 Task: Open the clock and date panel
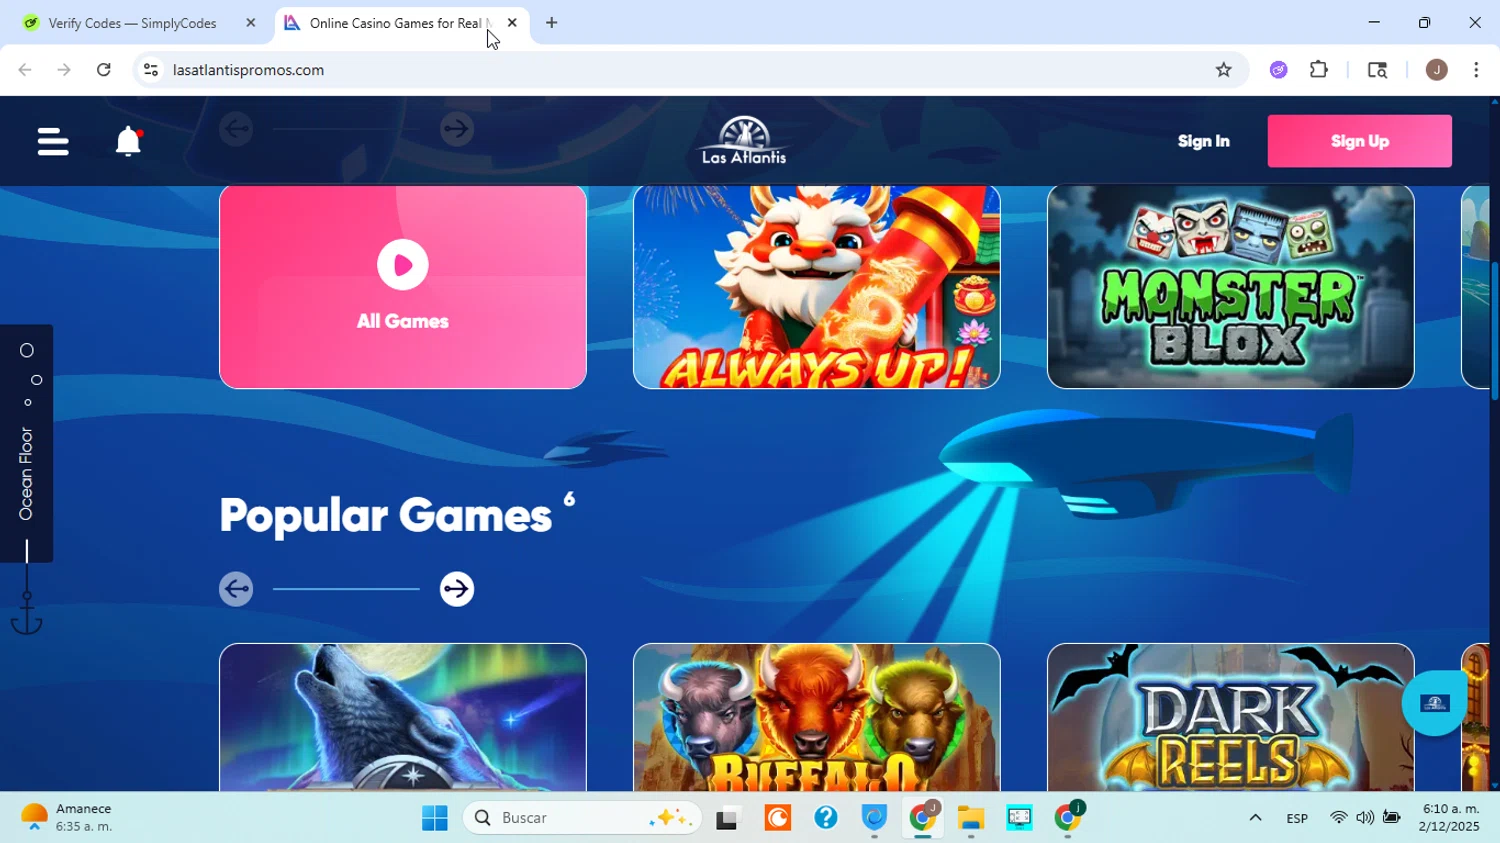point(1450,818)
